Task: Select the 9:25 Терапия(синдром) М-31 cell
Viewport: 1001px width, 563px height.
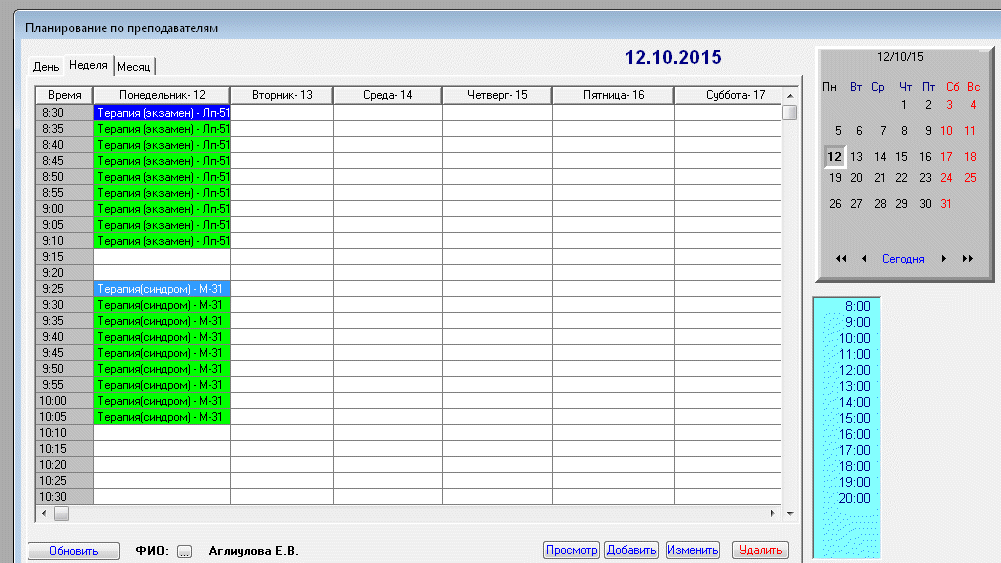Action: pos(161,289)
